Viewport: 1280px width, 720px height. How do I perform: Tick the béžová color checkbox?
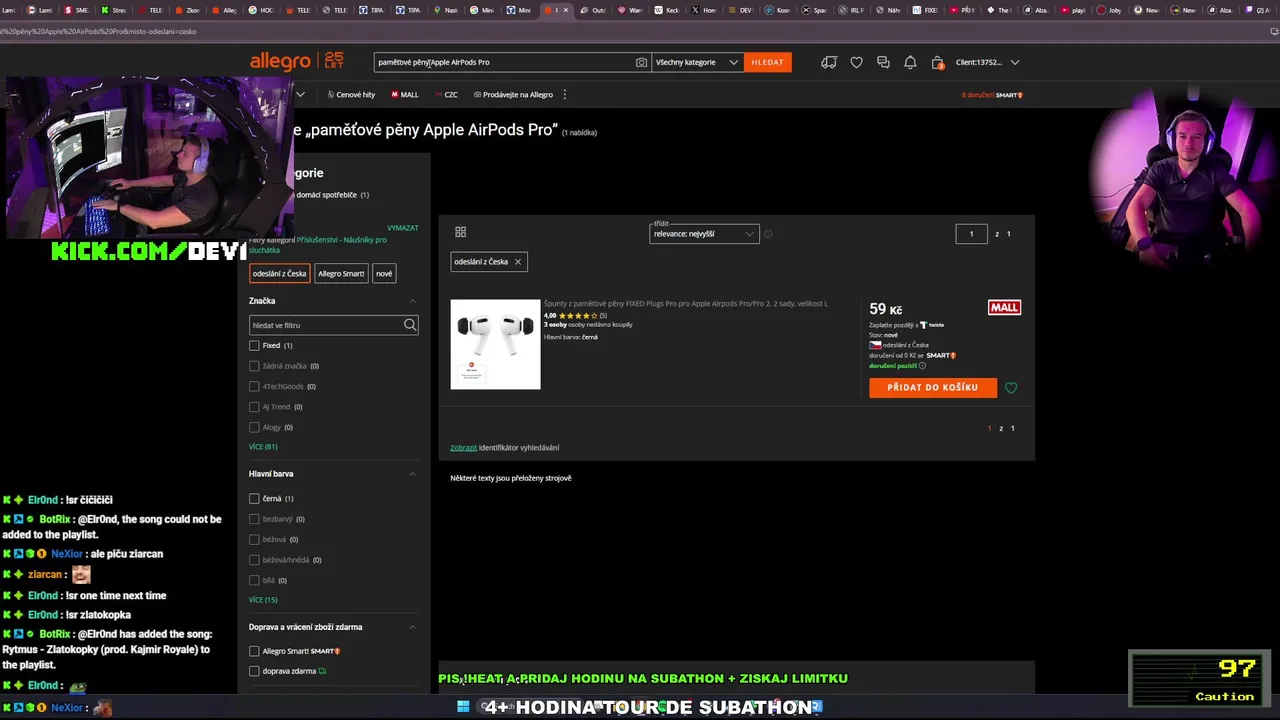(x=254, y=540)
